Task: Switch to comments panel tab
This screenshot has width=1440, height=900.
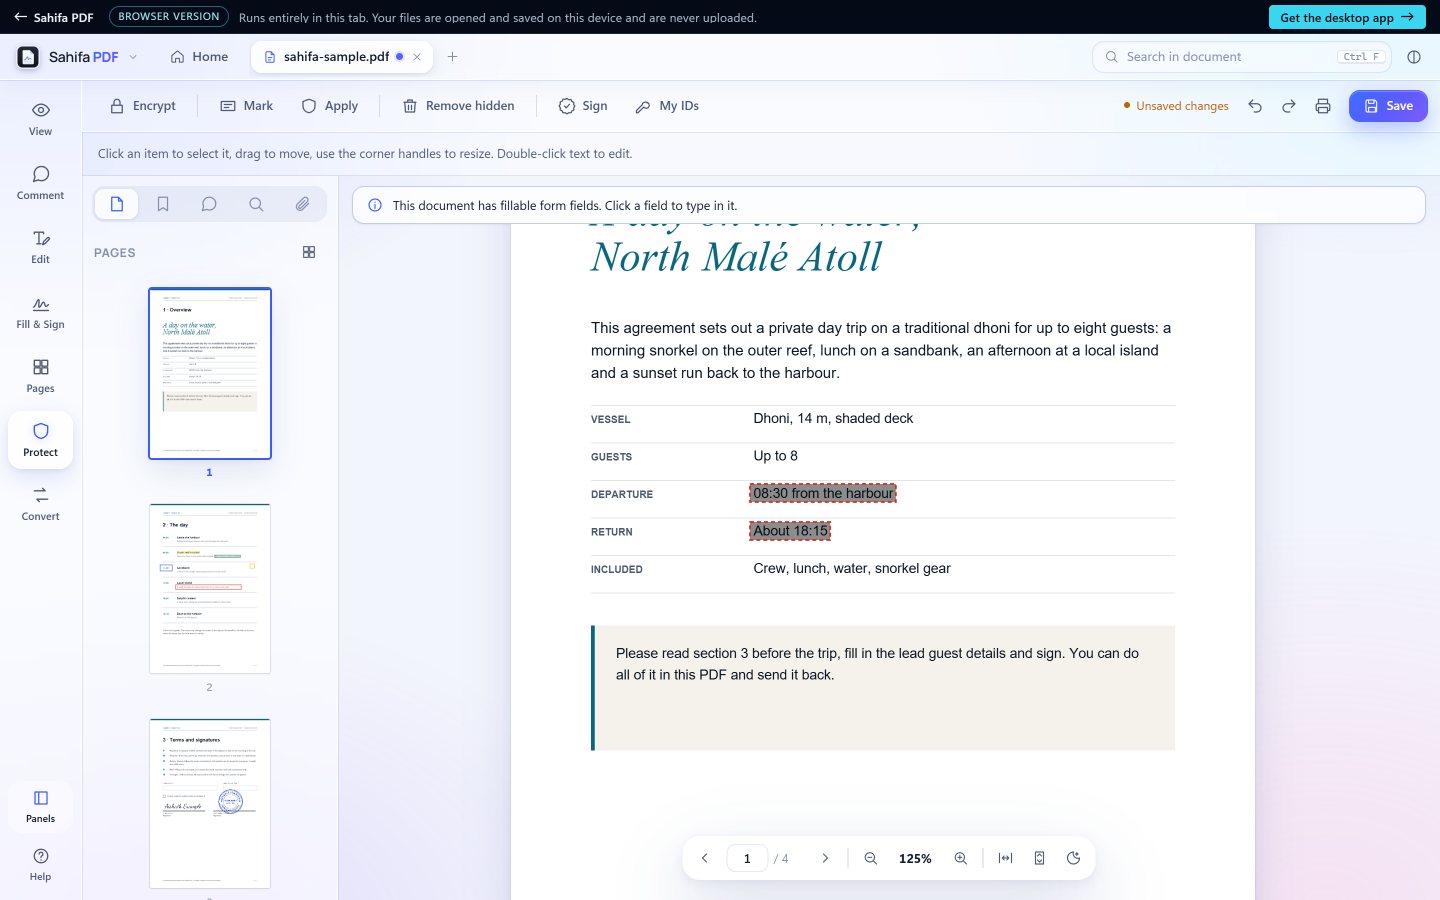Action: [209, 204]
